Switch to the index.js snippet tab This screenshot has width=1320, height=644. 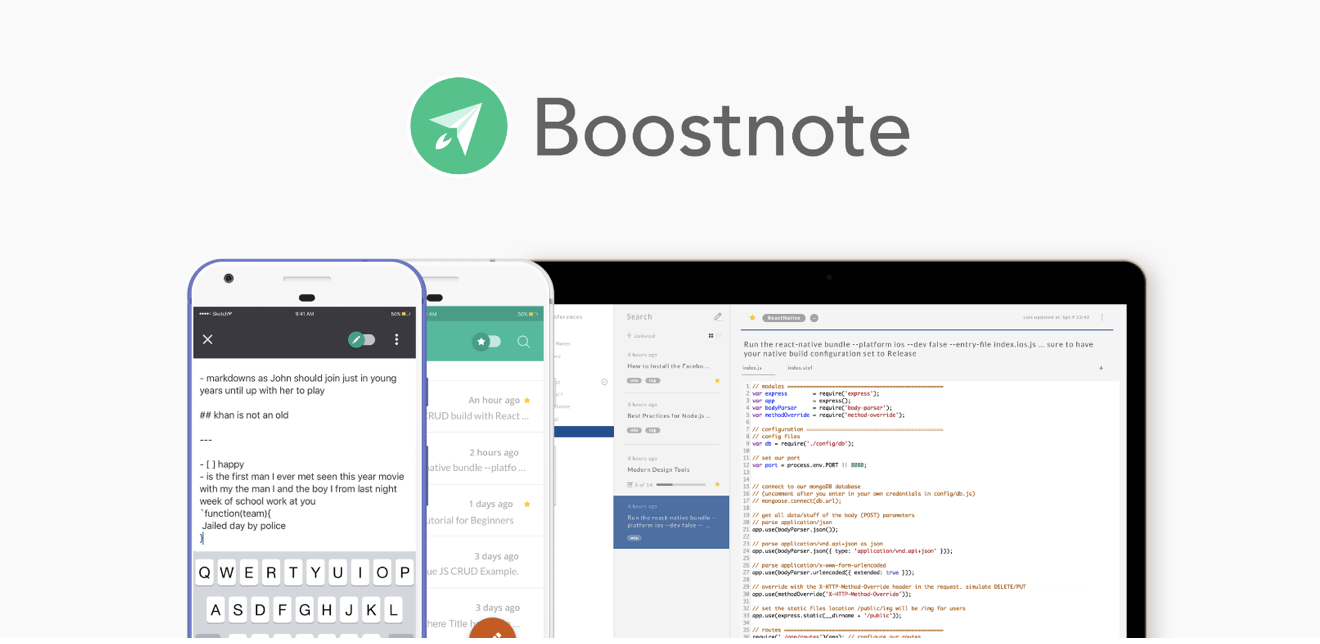(x=752, y=368)
